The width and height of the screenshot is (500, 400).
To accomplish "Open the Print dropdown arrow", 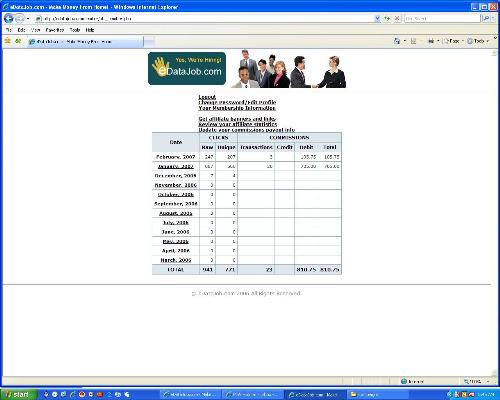I will (x=438, y=41).
